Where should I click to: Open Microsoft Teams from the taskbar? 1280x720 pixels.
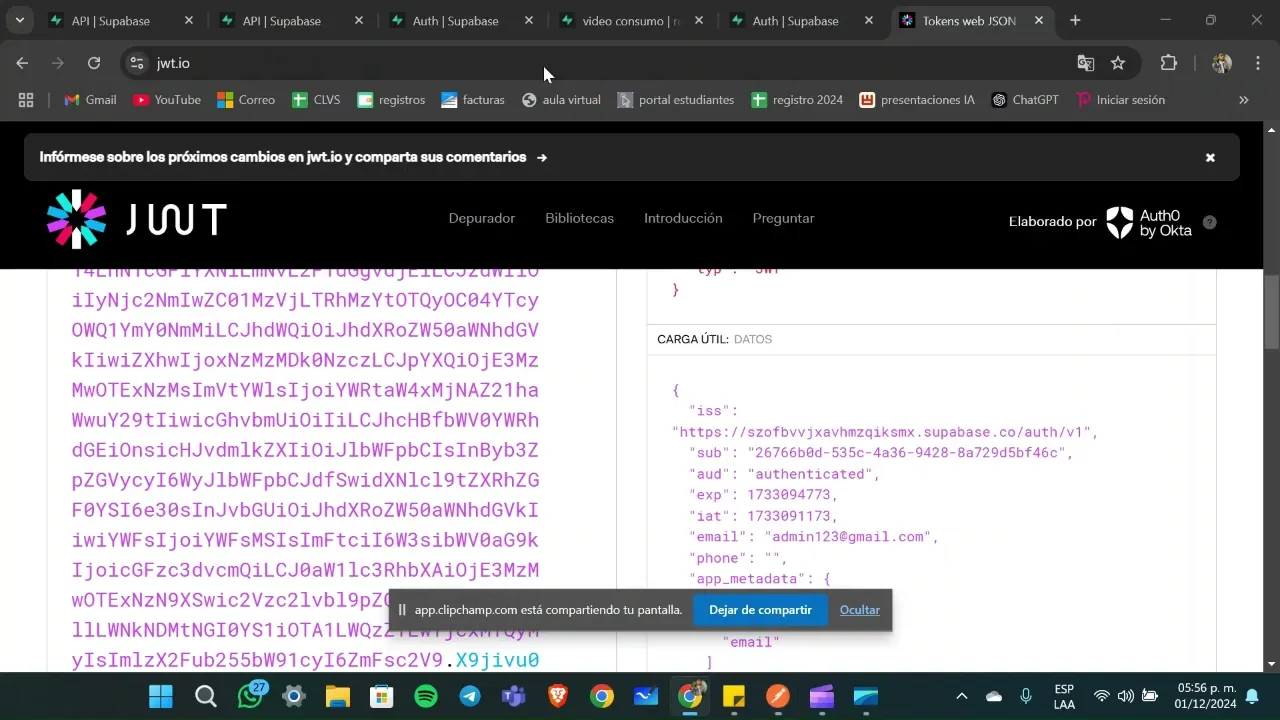(514, 696)
